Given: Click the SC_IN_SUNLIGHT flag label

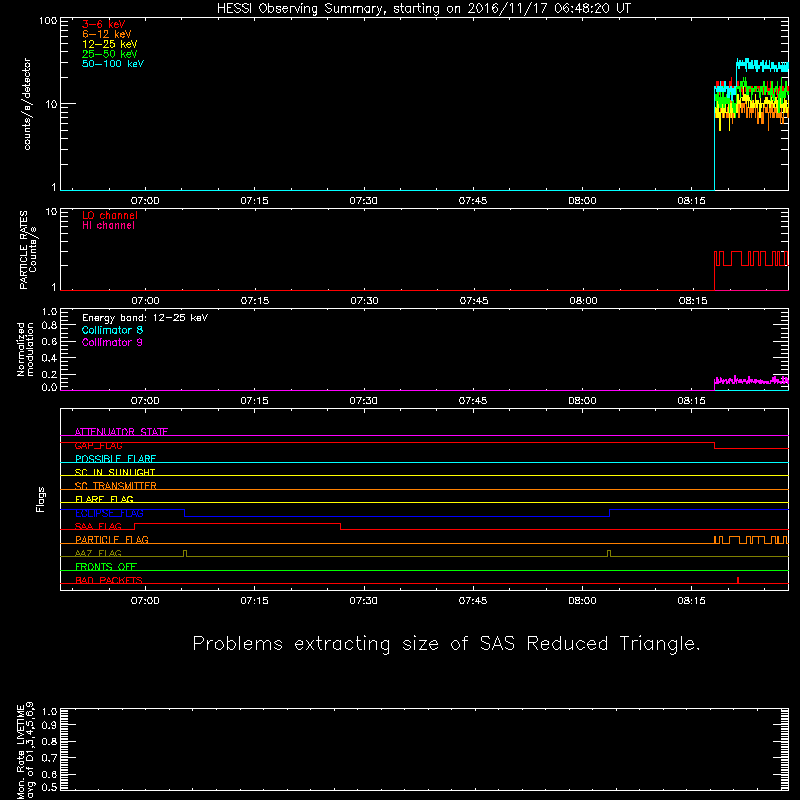Looking at the screenshot, I should pyautogui.click(x=115, y=472).
